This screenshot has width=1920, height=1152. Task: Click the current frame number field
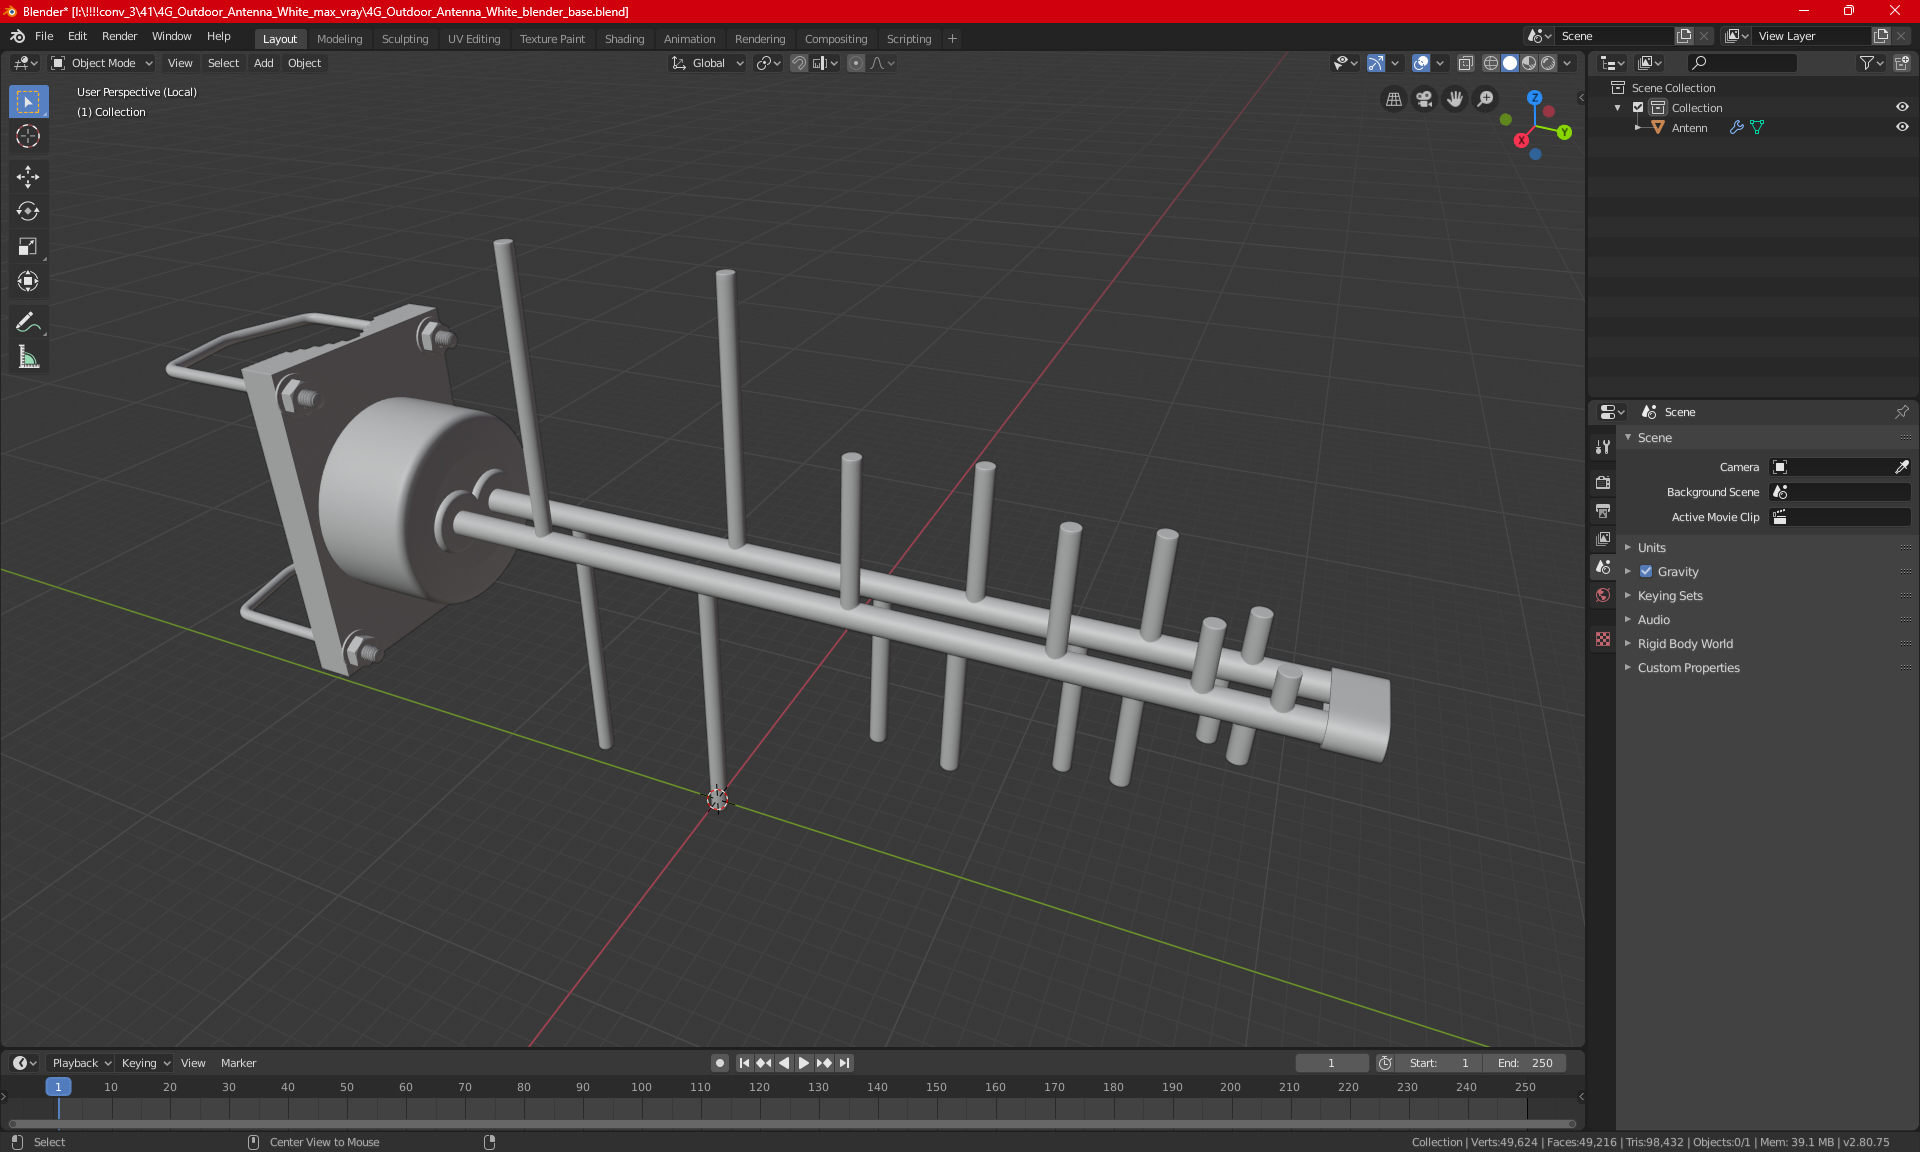(1331, 1063)
